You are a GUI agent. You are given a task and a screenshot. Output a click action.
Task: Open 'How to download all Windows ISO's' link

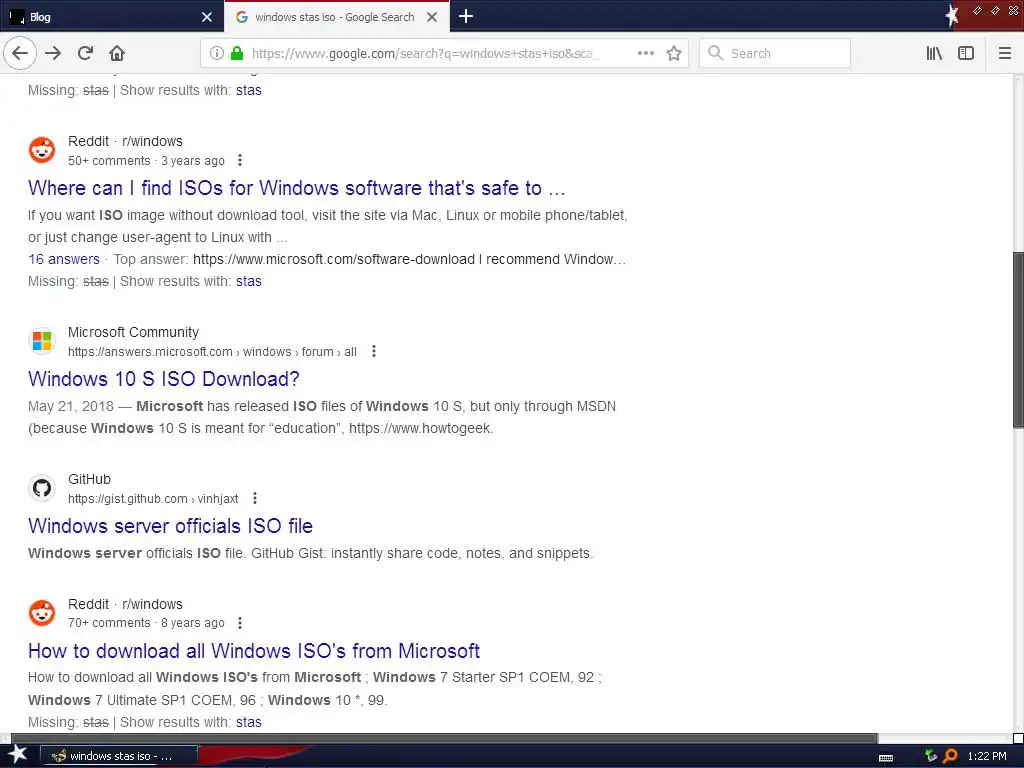tap(254, 650)
